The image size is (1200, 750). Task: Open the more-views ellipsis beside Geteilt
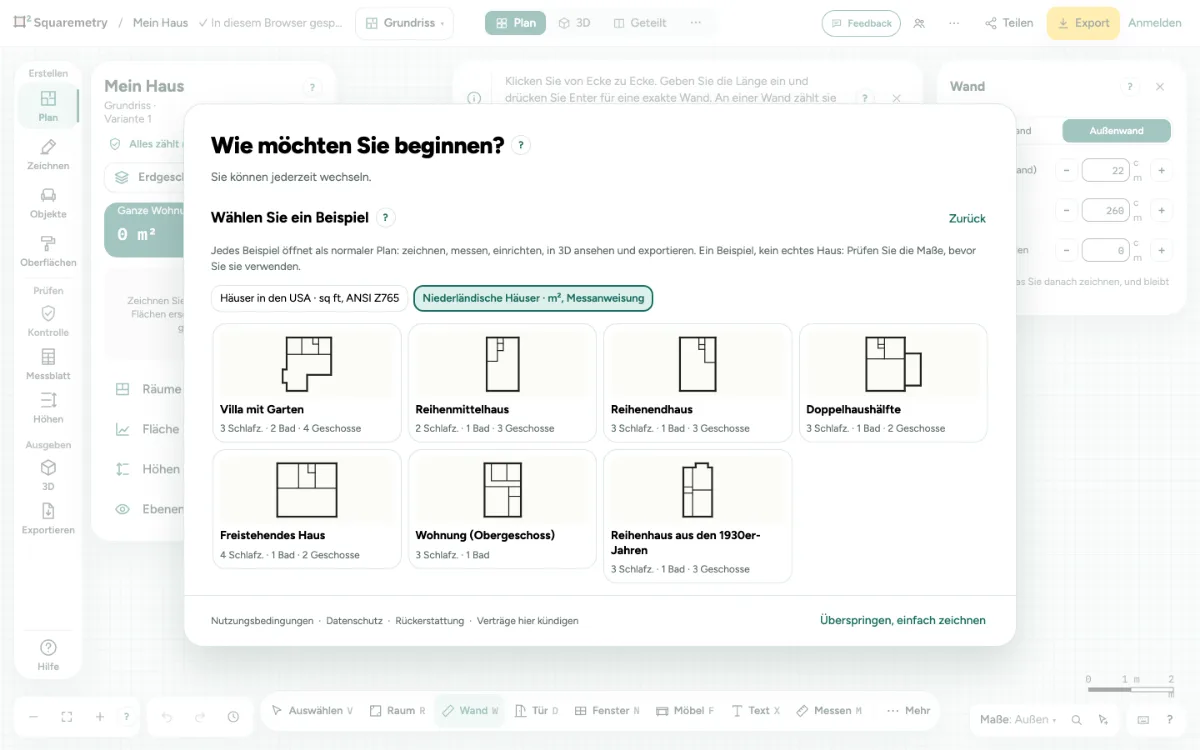(x=696, y=23)
